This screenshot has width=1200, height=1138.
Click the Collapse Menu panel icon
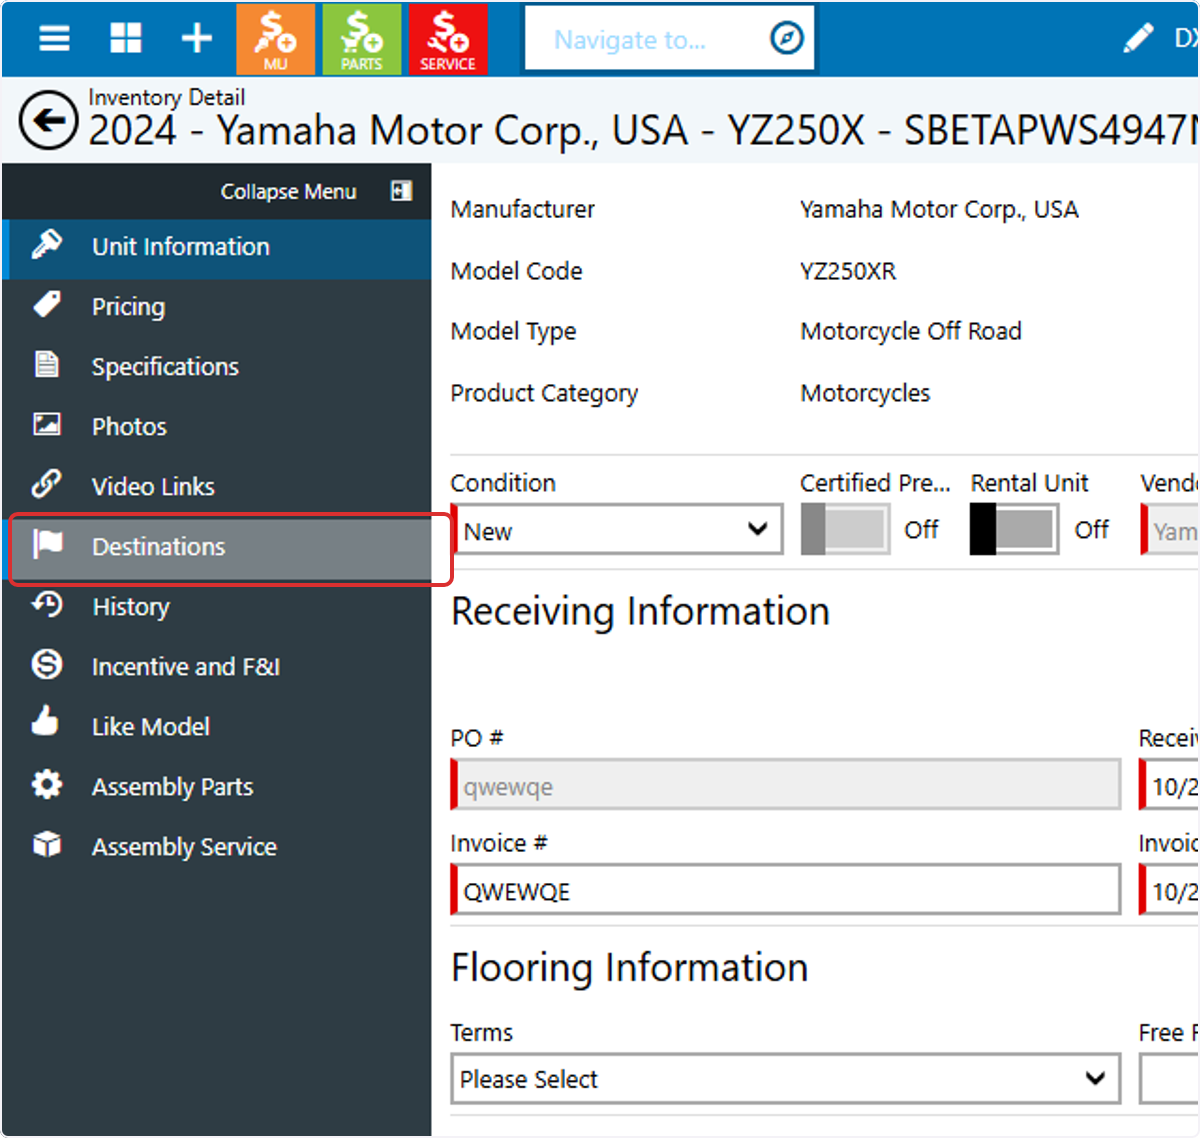tap(401, 191)
